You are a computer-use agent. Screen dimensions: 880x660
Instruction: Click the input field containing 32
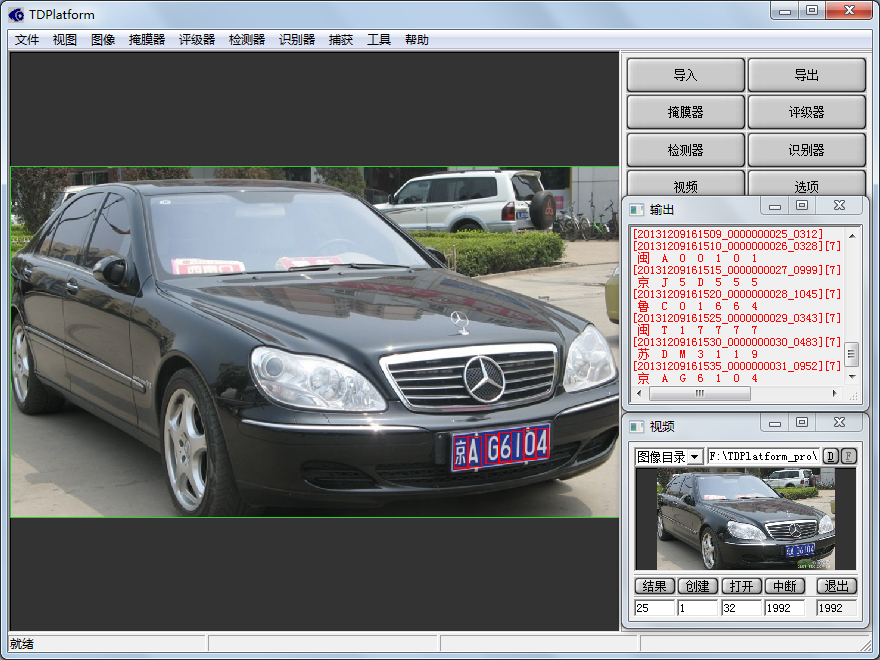tap(741, 608)
